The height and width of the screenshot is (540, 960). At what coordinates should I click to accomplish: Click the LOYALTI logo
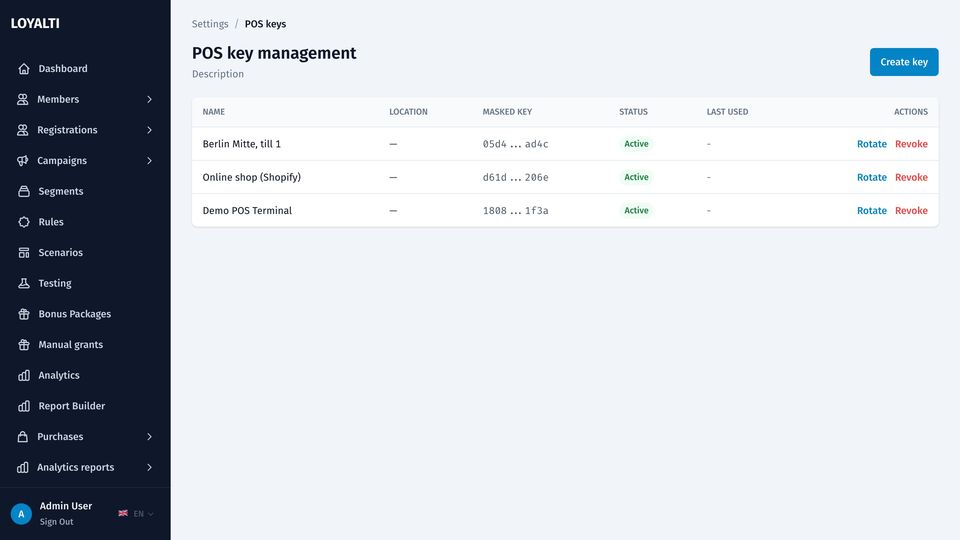[x=35, y=23]
